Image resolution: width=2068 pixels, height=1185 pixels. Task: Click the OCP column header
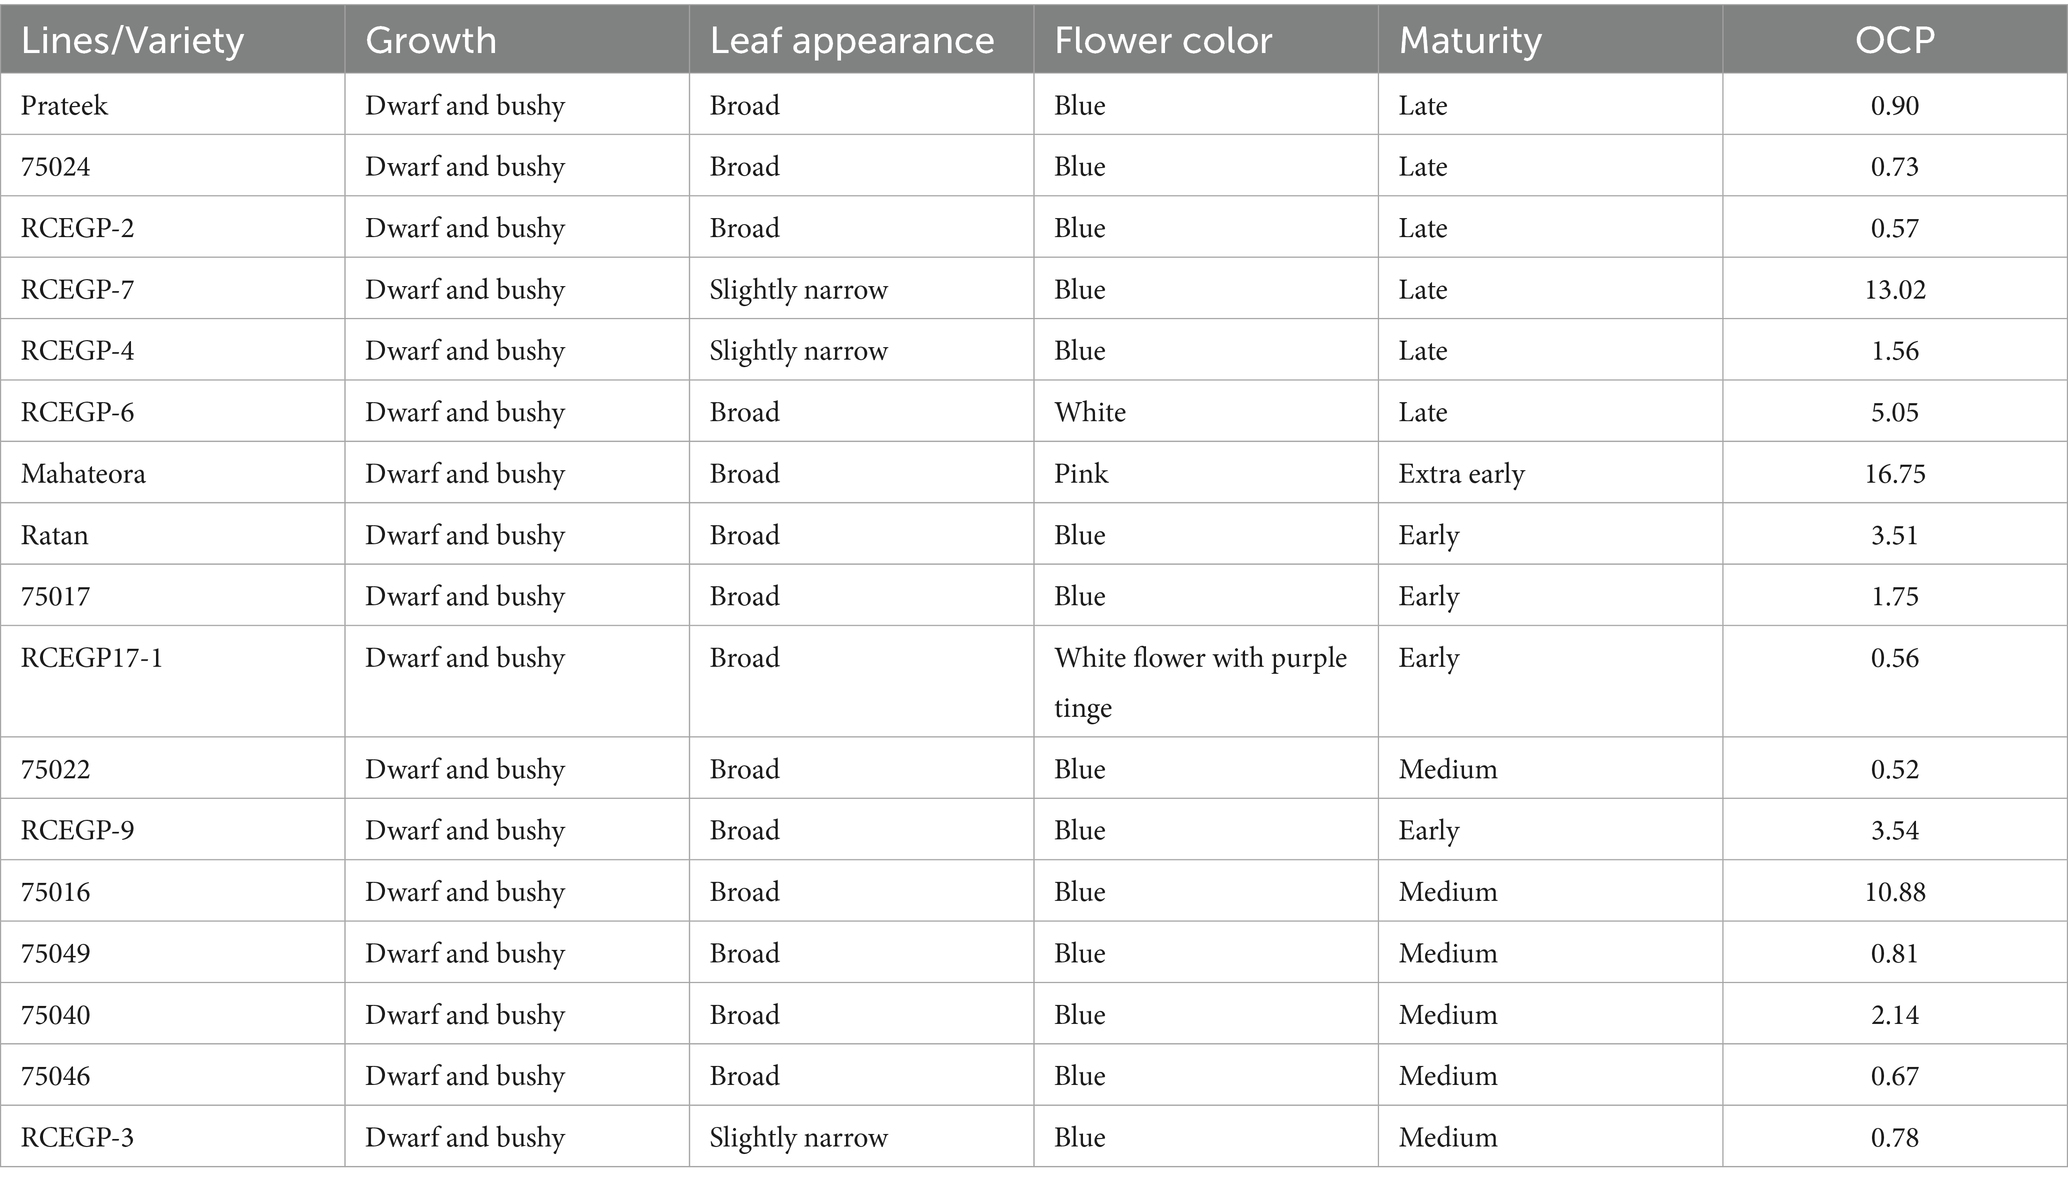pos(1894,40)
